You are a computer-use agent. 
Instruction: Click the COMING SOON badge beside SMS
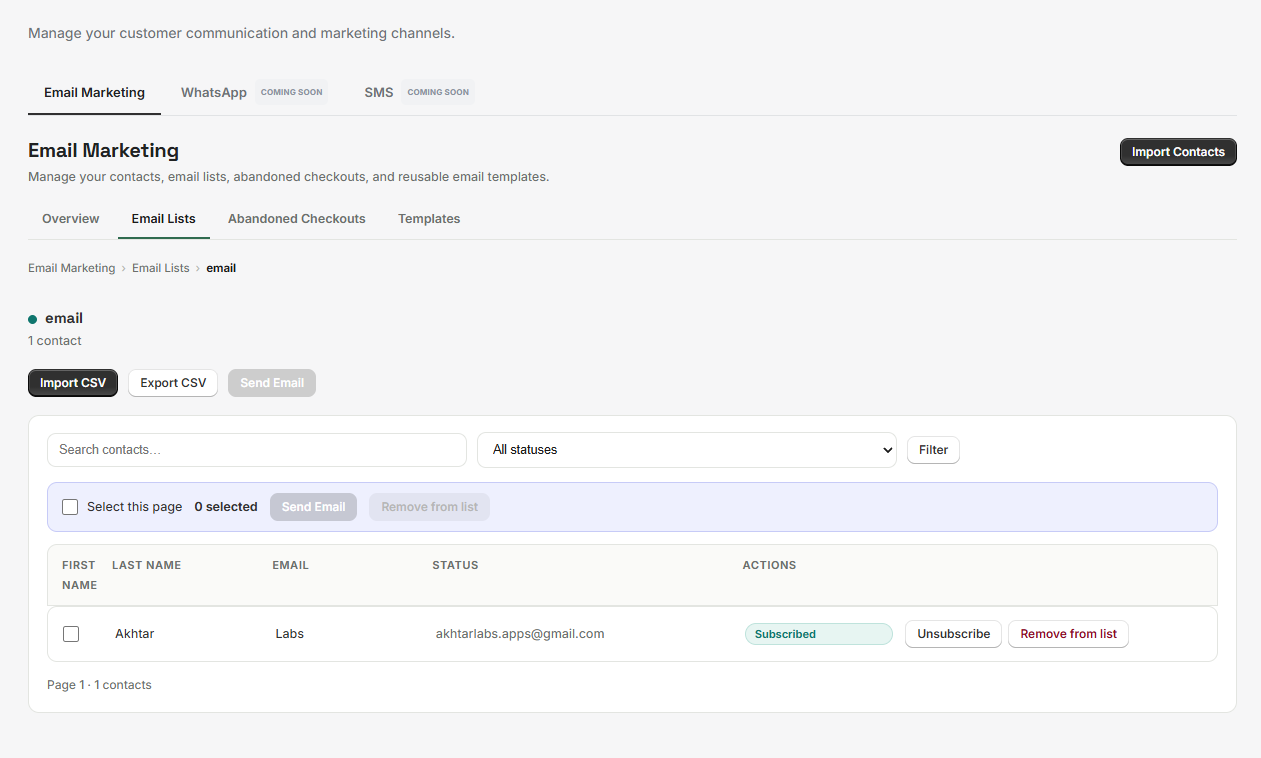point(438,92)
